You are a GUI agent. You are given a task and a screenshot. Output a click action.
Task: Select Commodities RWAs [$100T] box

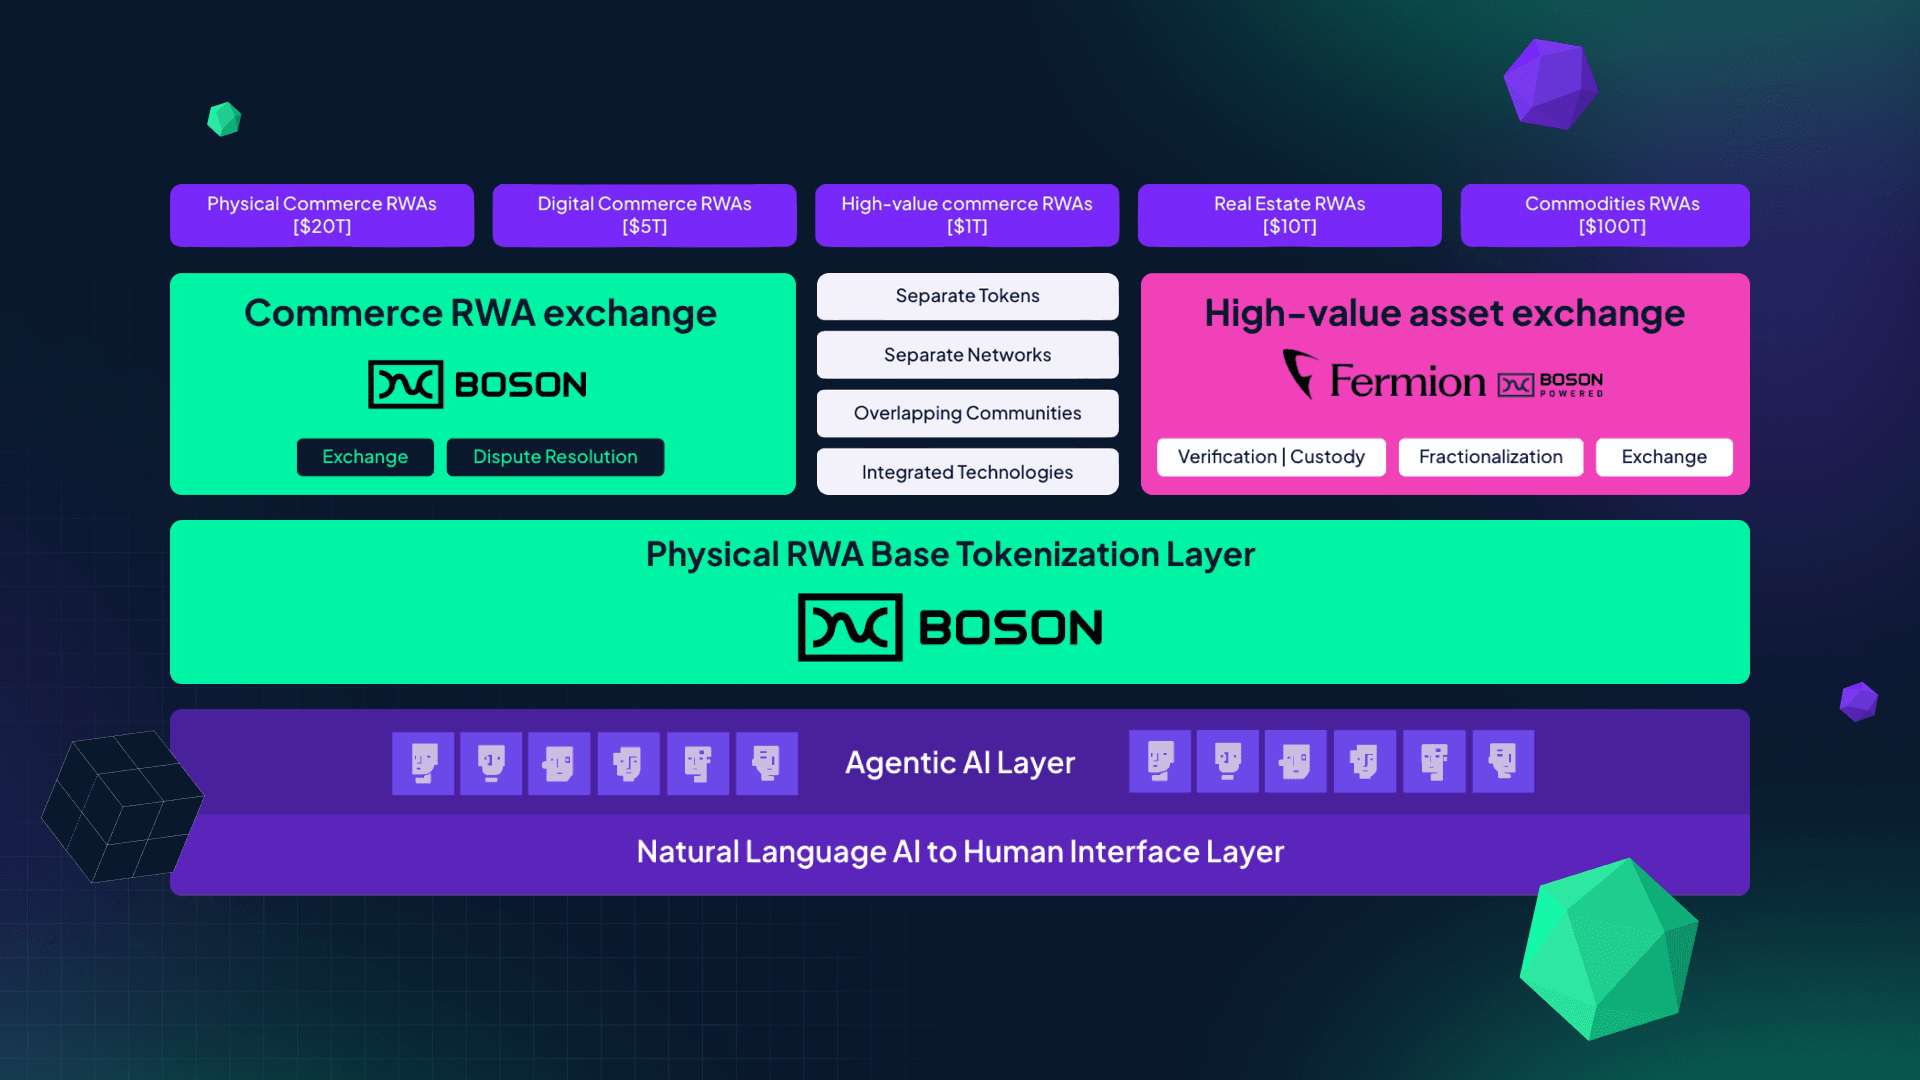pyautogui.click(x=1605, y=215)
